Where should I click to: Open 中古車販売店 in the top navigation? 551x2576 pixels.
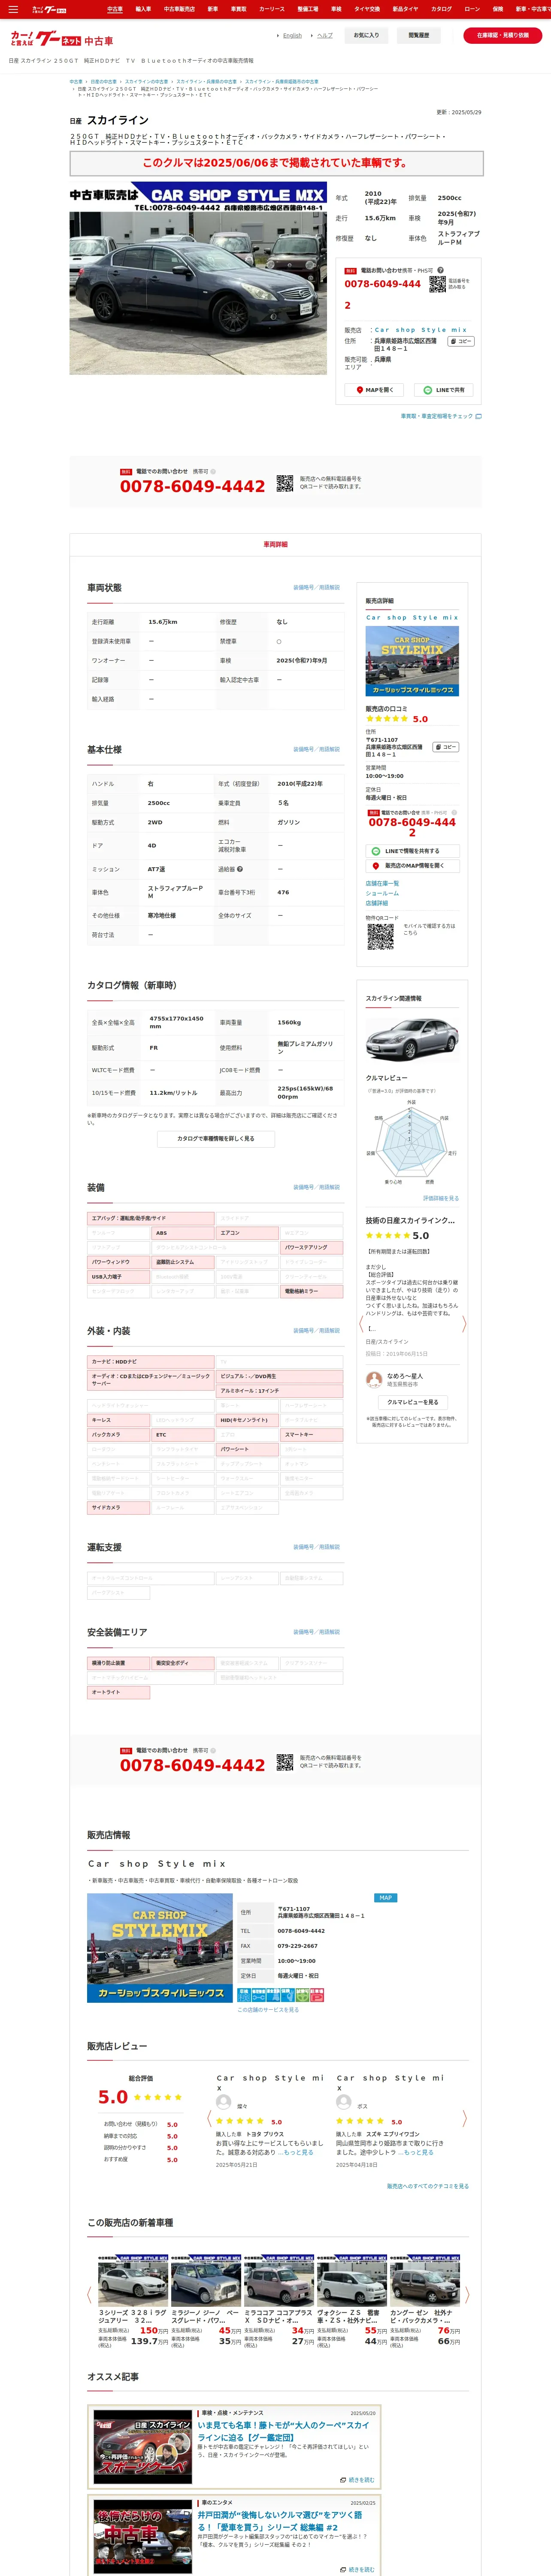179,9
